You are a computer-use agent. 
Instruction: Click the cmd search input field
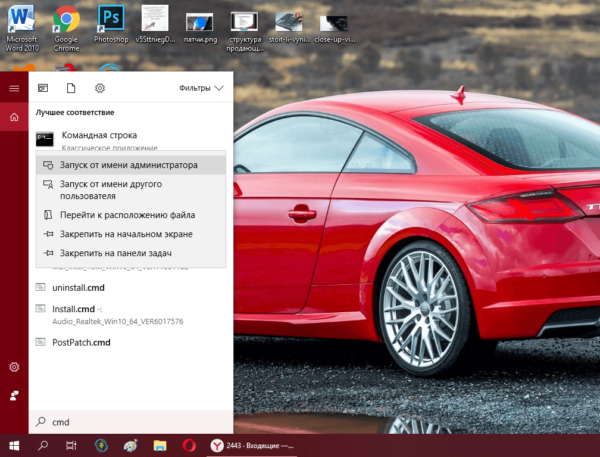click(130, 422)
